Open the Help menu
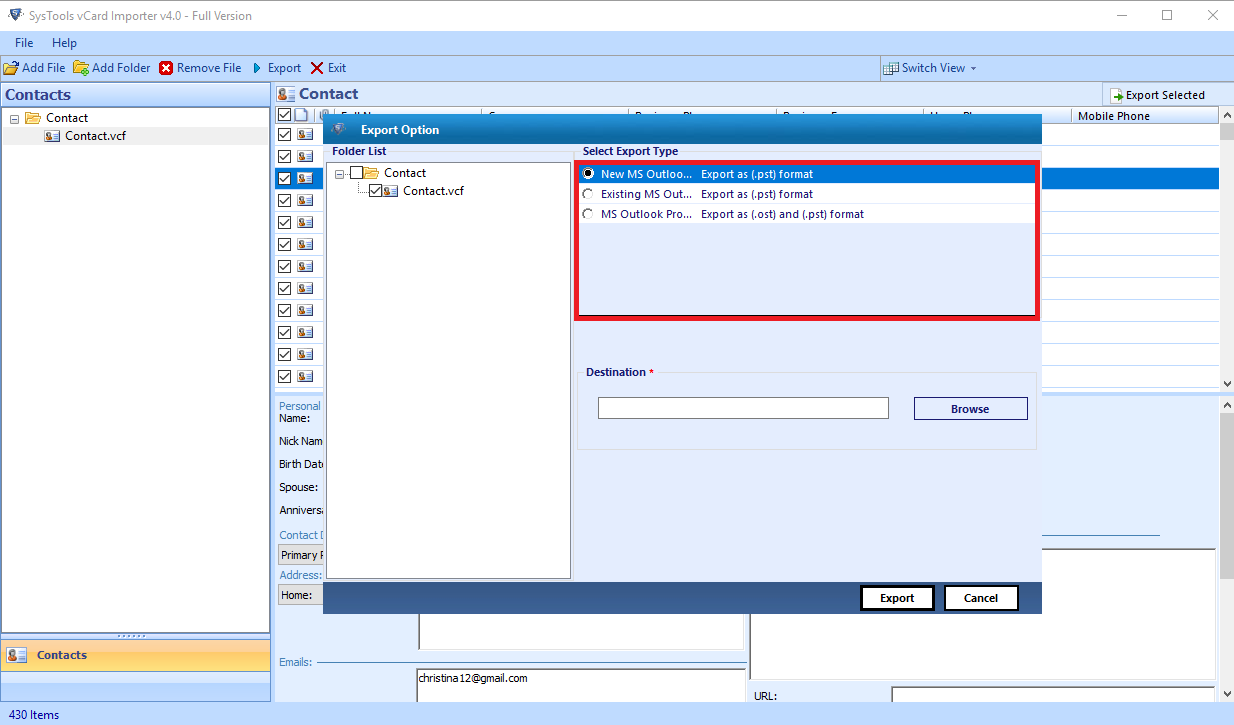The height and width of the screenshot is (725, 1234). coord(64,43)
